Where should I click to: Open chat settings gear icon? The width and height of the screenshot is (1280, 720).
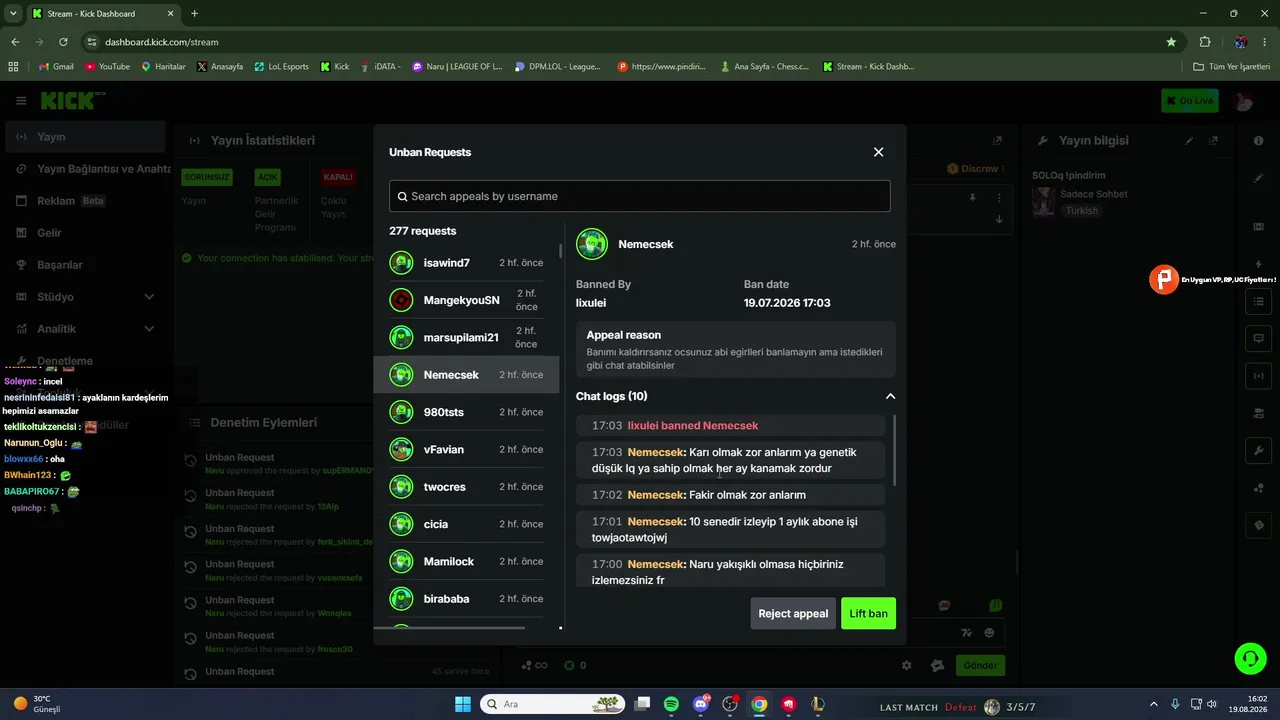pyautogui.click(x=907, y=665)
